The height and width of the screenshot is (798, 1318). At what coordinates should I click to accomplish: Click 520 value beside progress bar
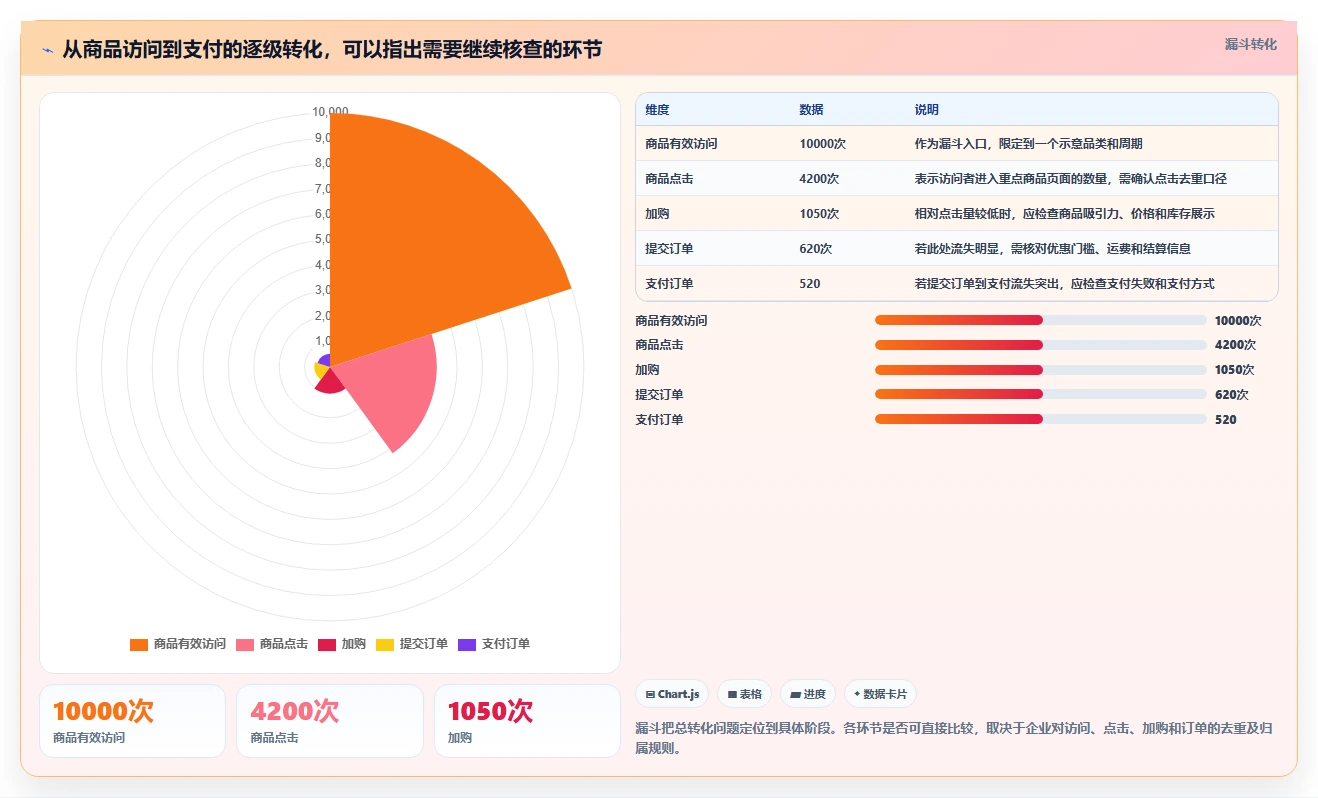pyautogui.click(x=1225, y=420)
